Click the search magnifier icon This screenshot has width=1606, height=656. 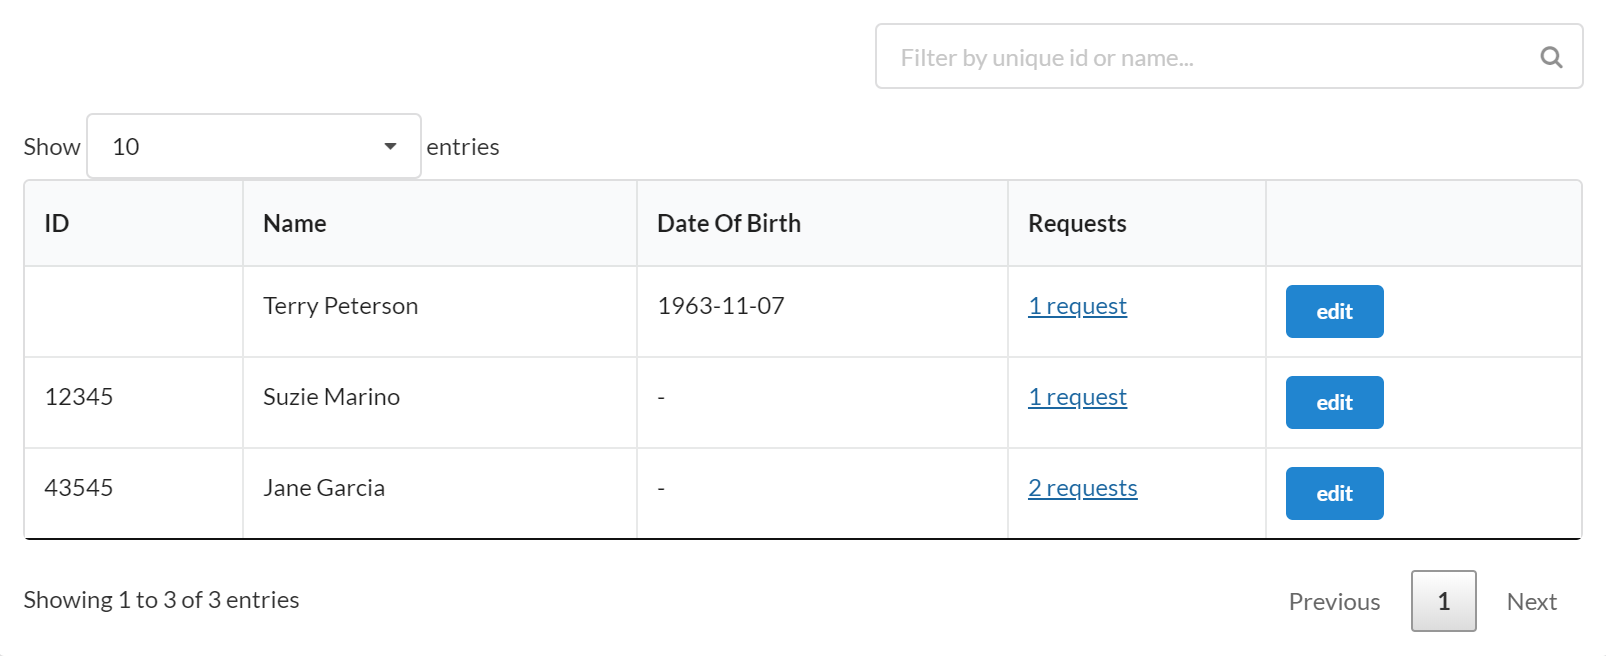(1551, 57)
